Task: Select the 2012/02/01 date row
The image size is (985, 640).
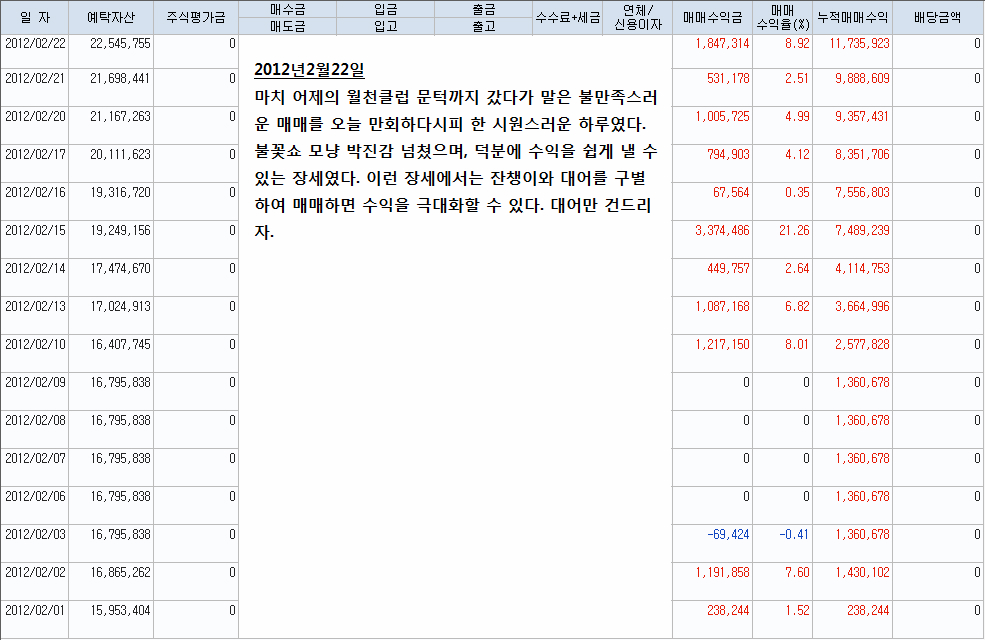Action: click(x=34, y=610)
